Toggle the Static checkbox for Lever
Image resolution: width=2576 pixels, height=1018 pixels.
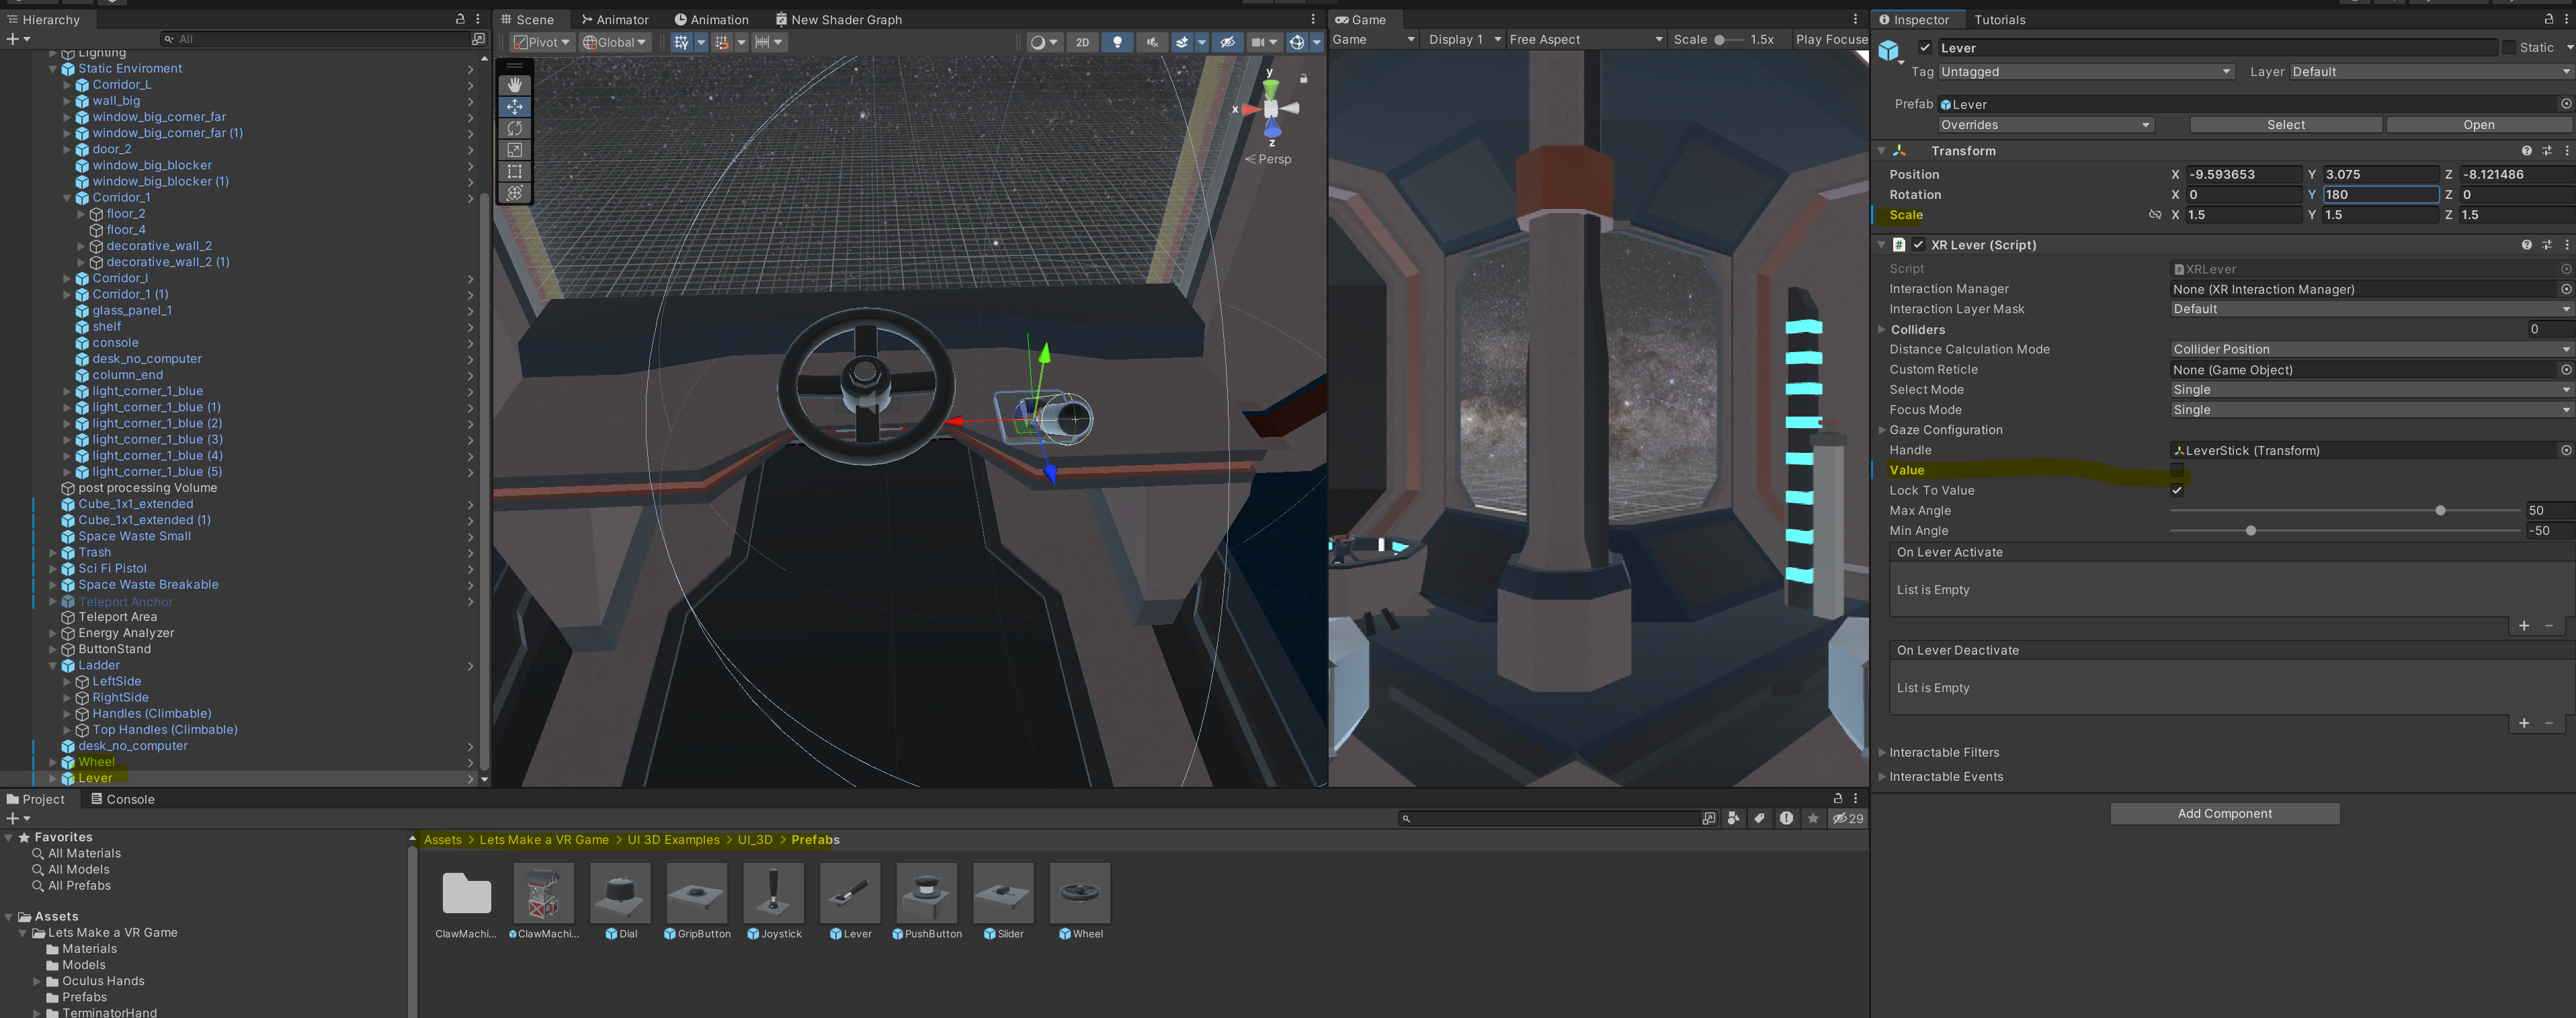click(2508, 47)
